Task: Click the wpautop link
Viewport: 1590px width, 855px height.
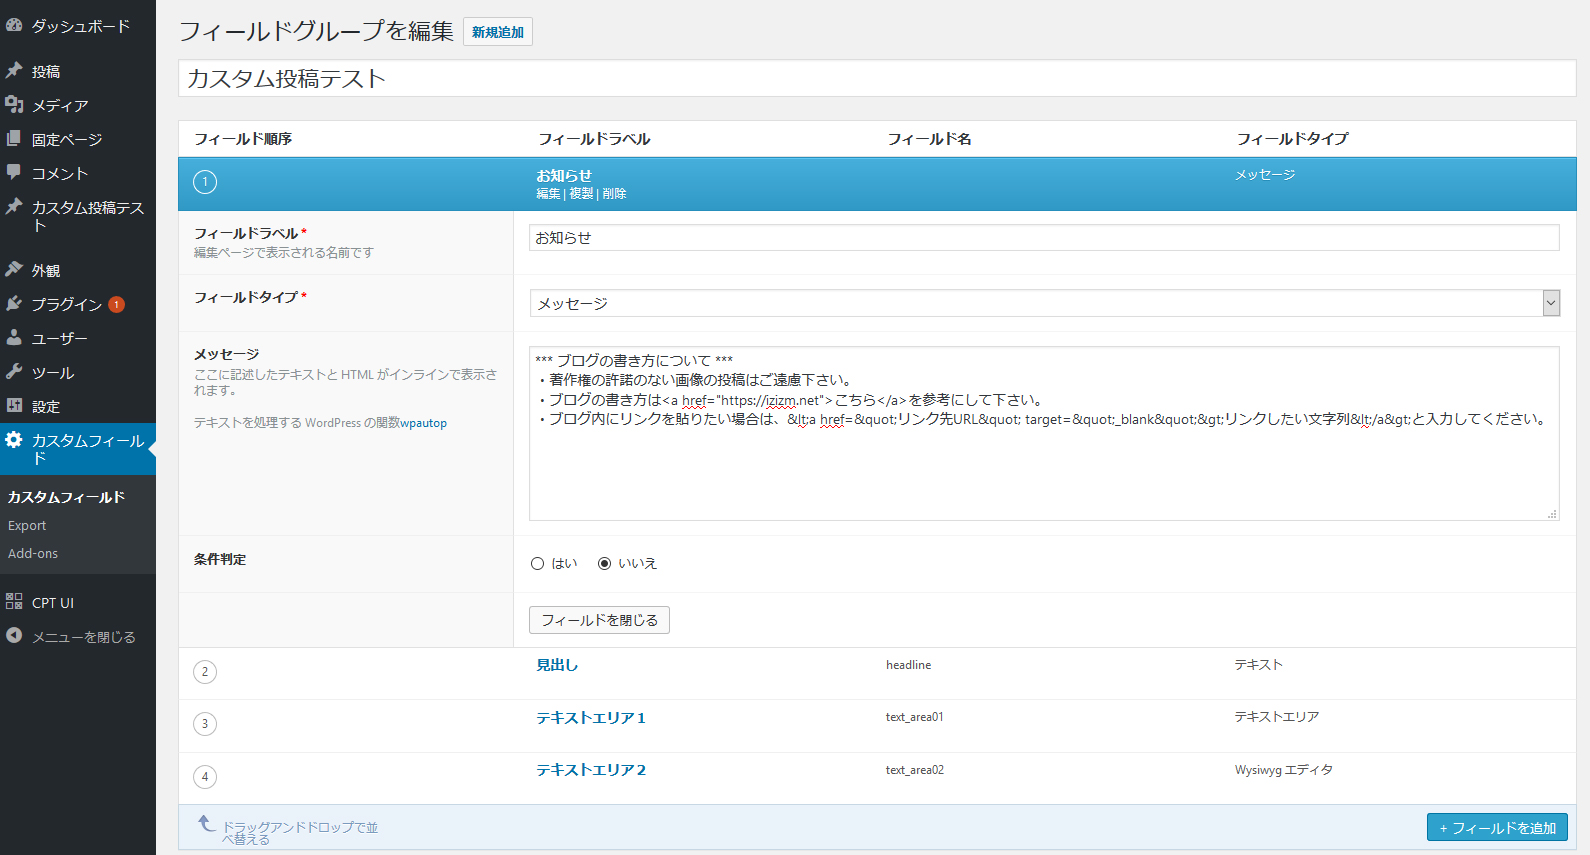Action: tap(423, 423)
